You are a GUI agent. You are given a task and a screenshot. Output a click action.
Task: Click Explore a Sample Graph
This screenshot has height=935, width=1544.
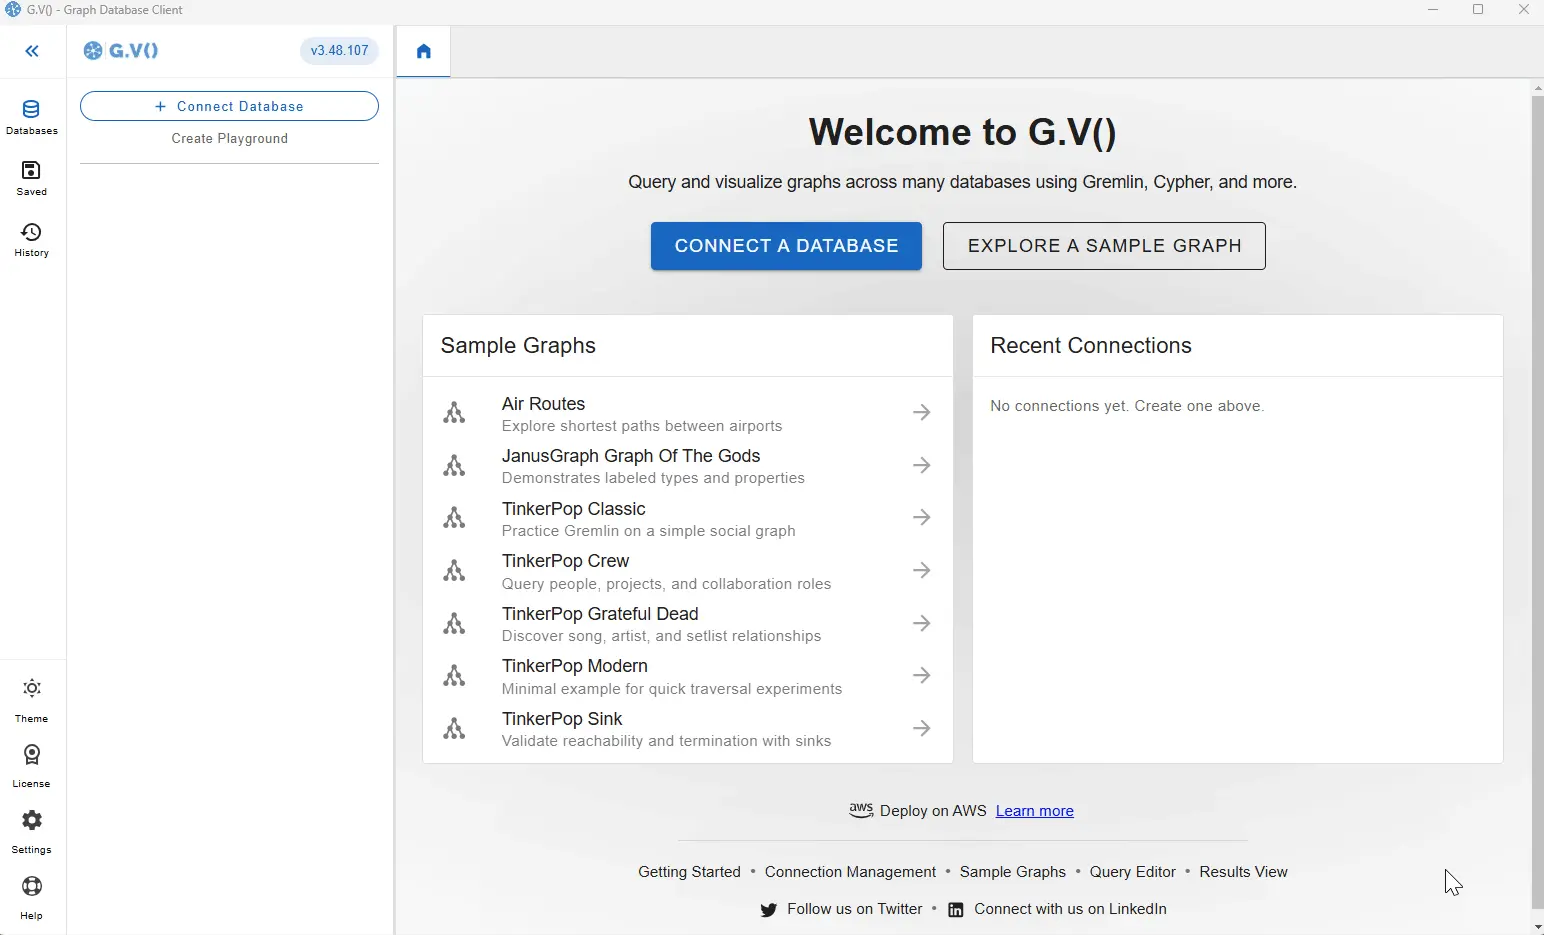coord(1103,245)
